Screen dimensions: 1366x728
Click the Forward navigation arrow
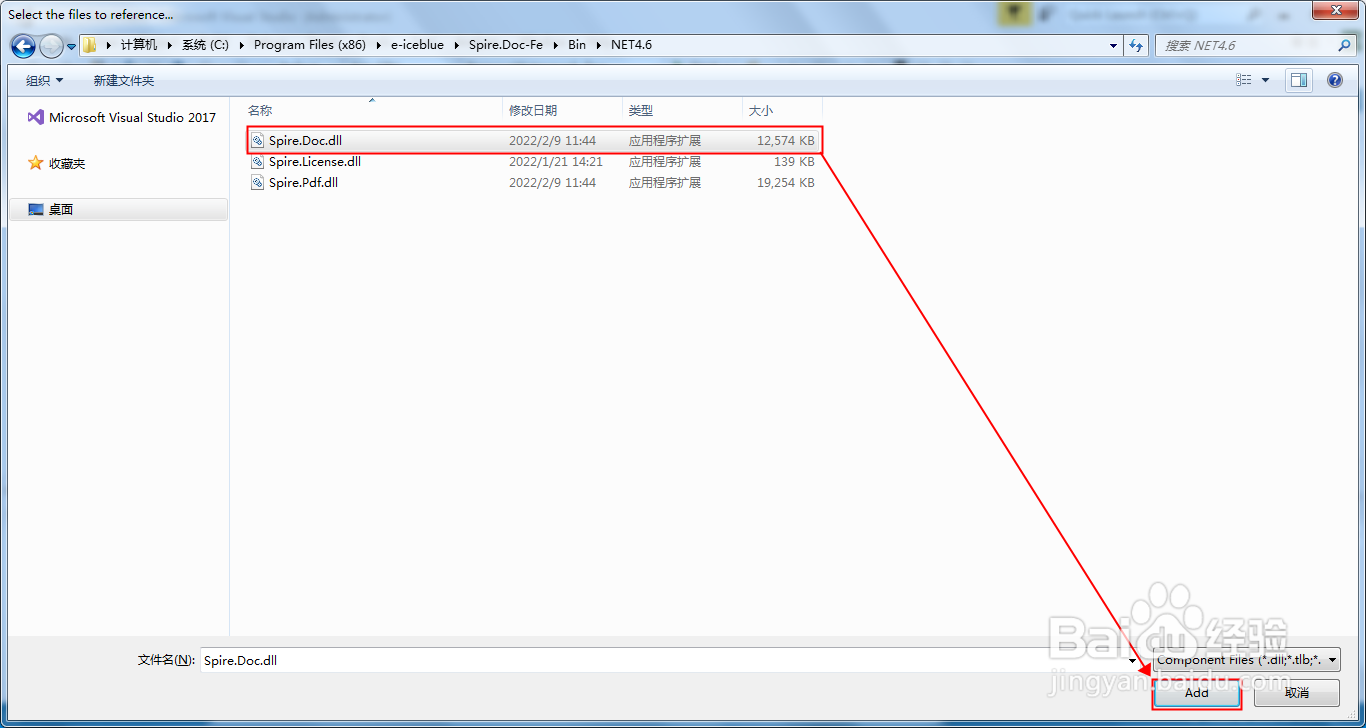click(x=51, y=46)
